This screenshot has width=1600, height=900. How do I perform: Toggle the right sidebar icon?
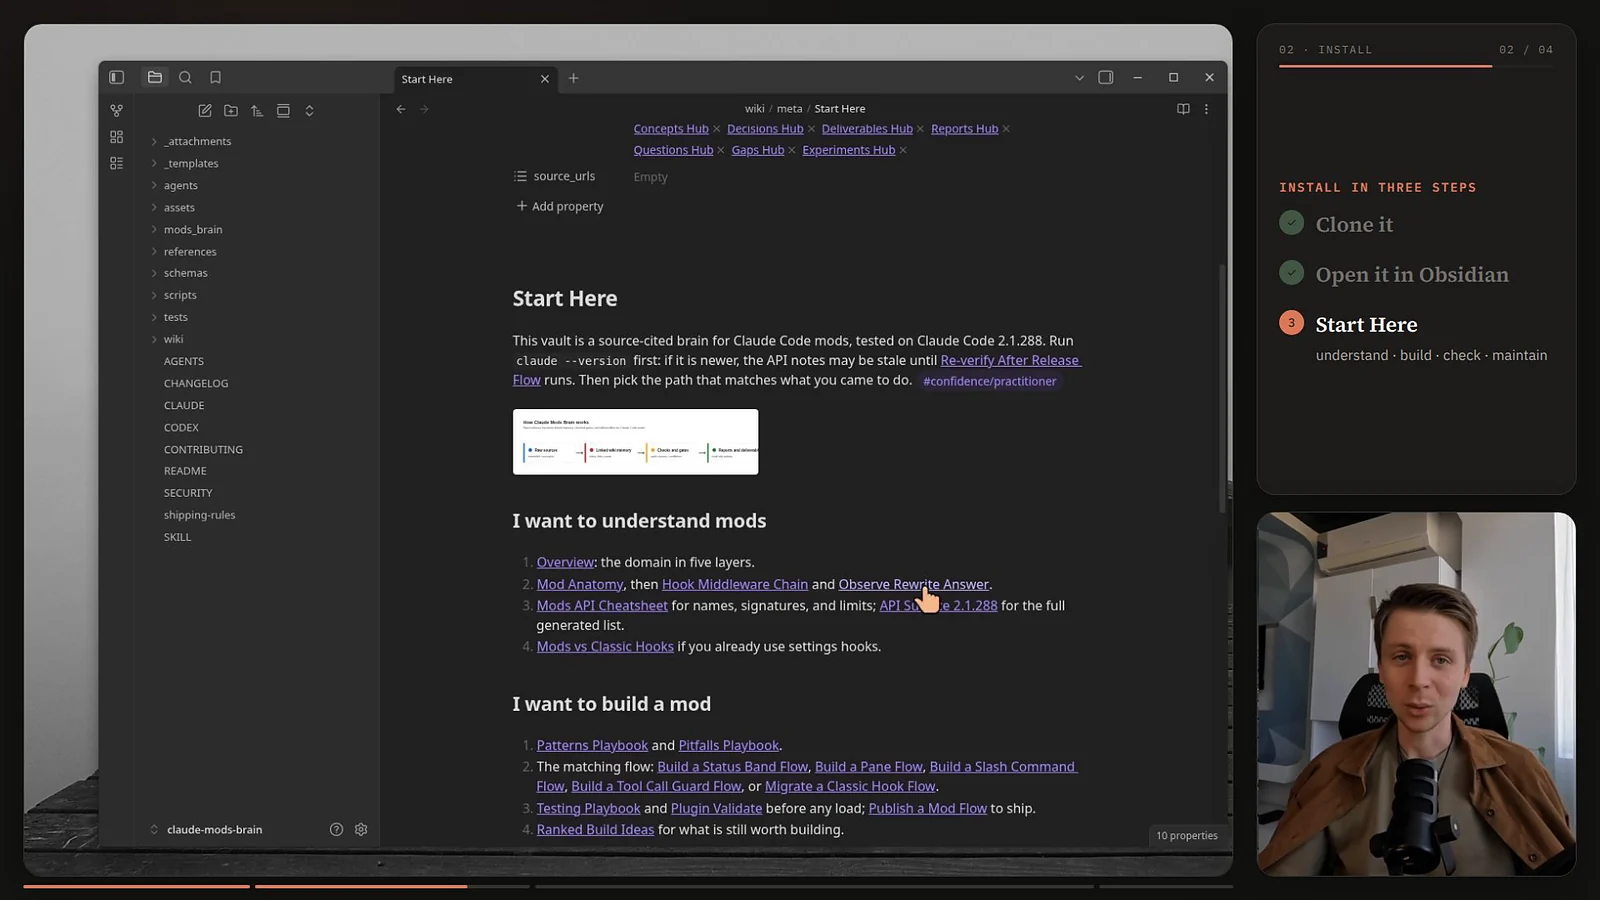(1106, 77)
